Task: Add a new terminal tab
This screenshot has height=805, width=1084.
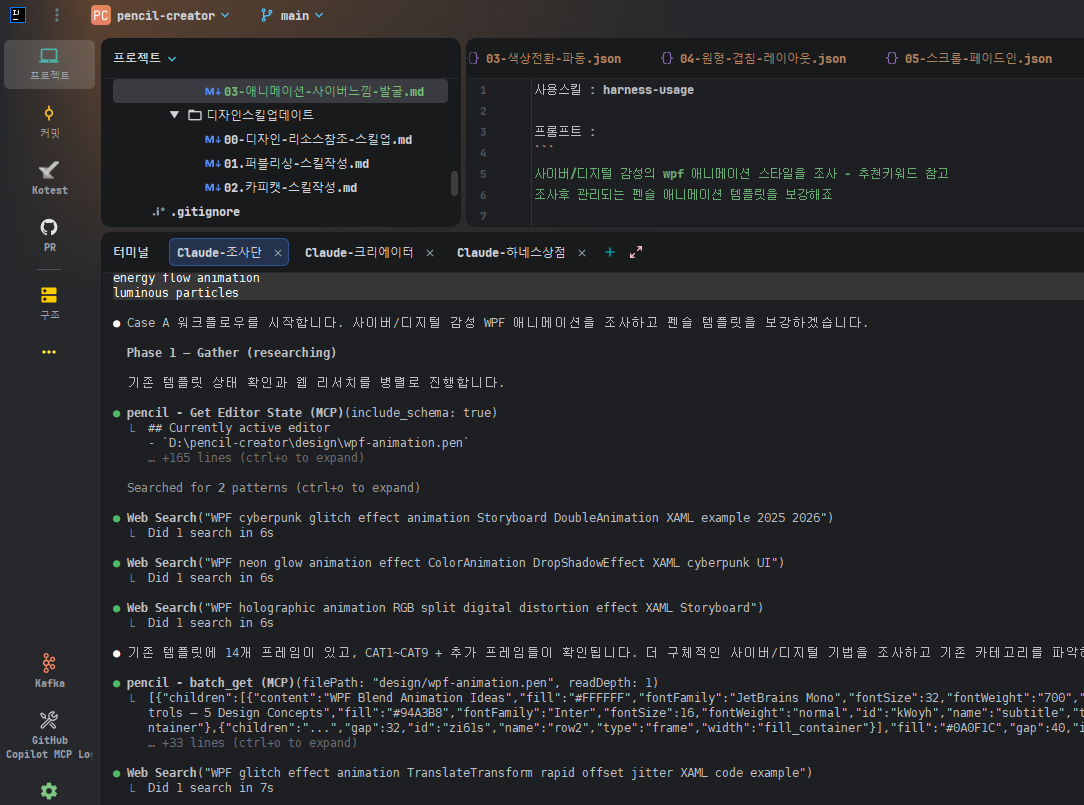Action: pyautogui.click(x=610, y=253)
